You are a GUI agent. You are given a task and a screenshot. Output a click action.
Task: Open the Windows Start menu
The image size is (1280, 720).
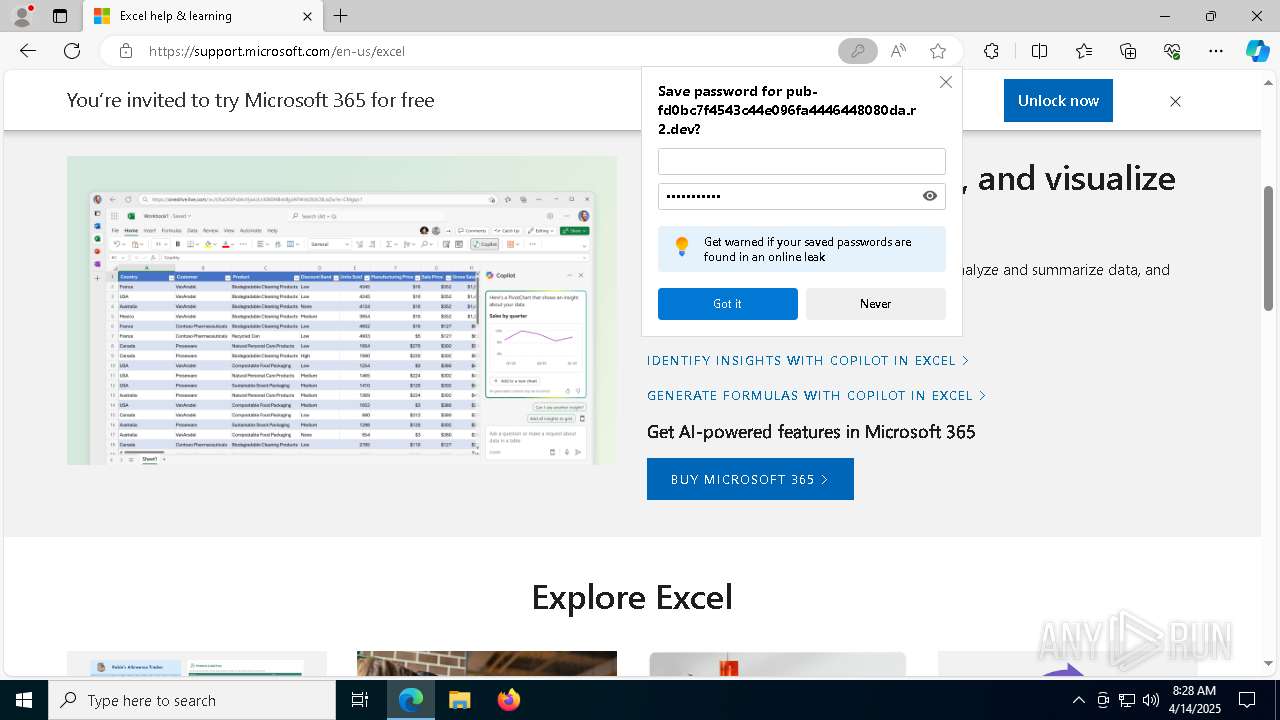(x=24, y=700)
